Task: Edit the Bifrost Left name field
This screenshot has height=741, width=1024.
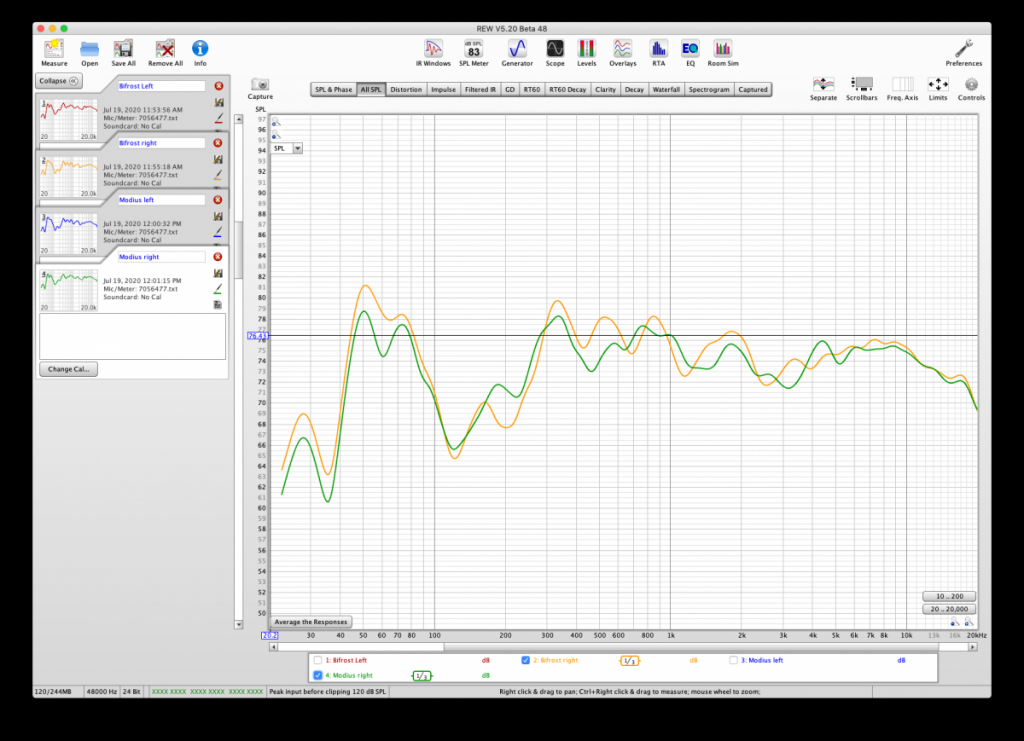Action: [161, 86]
